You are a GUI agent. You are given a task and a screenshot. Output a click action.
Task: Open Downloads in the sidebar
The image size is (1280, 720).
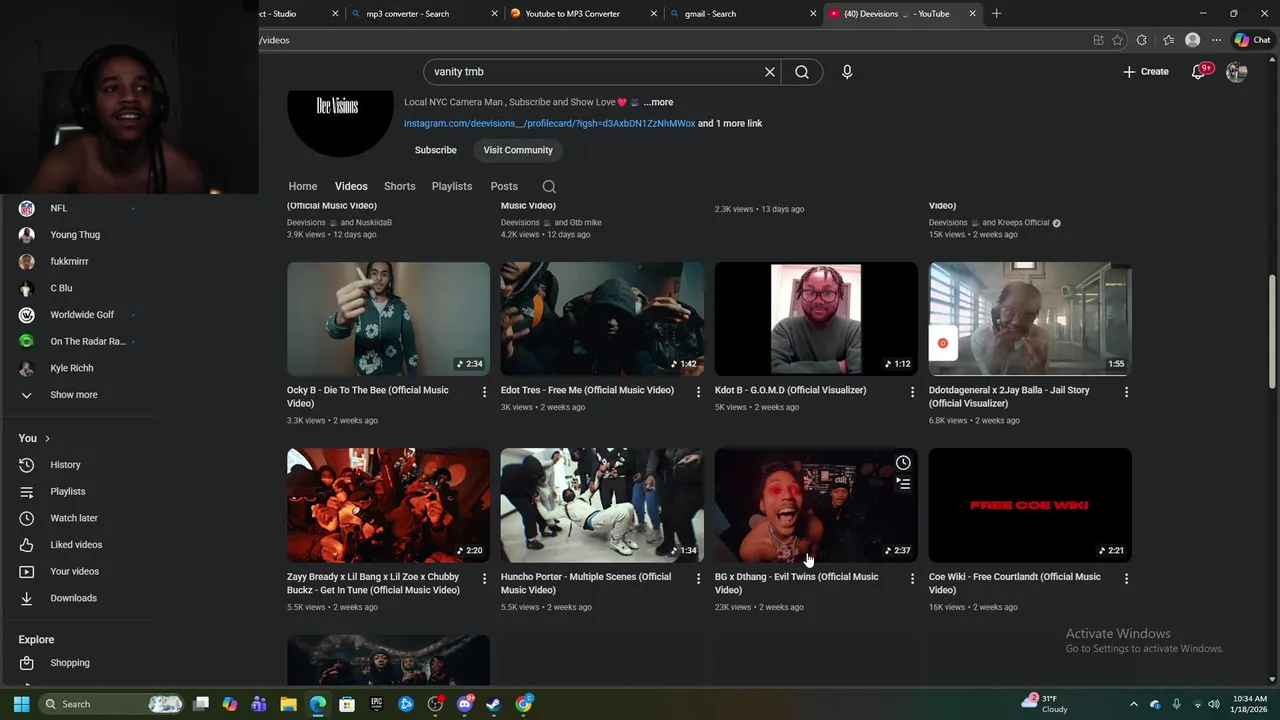76,598
